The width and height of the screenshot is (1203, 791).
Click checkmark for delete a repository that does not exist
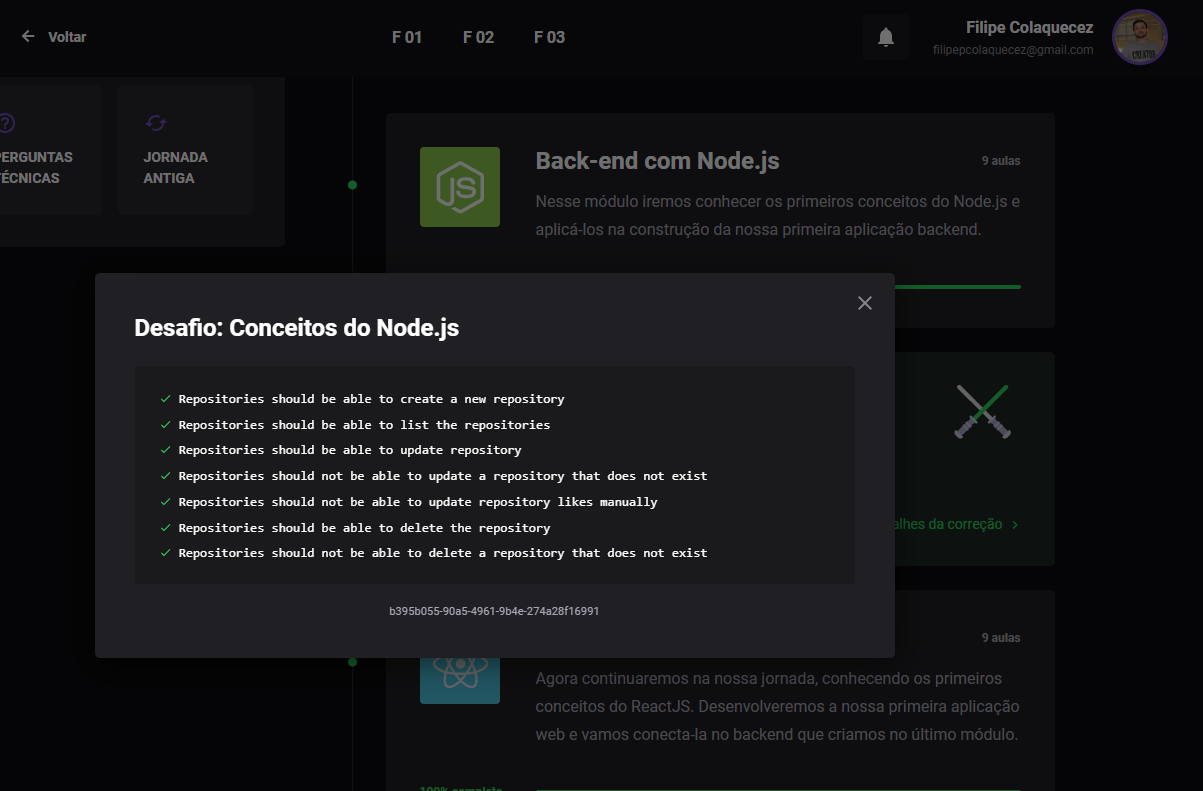pyautogui.click(x=166, y=553)
